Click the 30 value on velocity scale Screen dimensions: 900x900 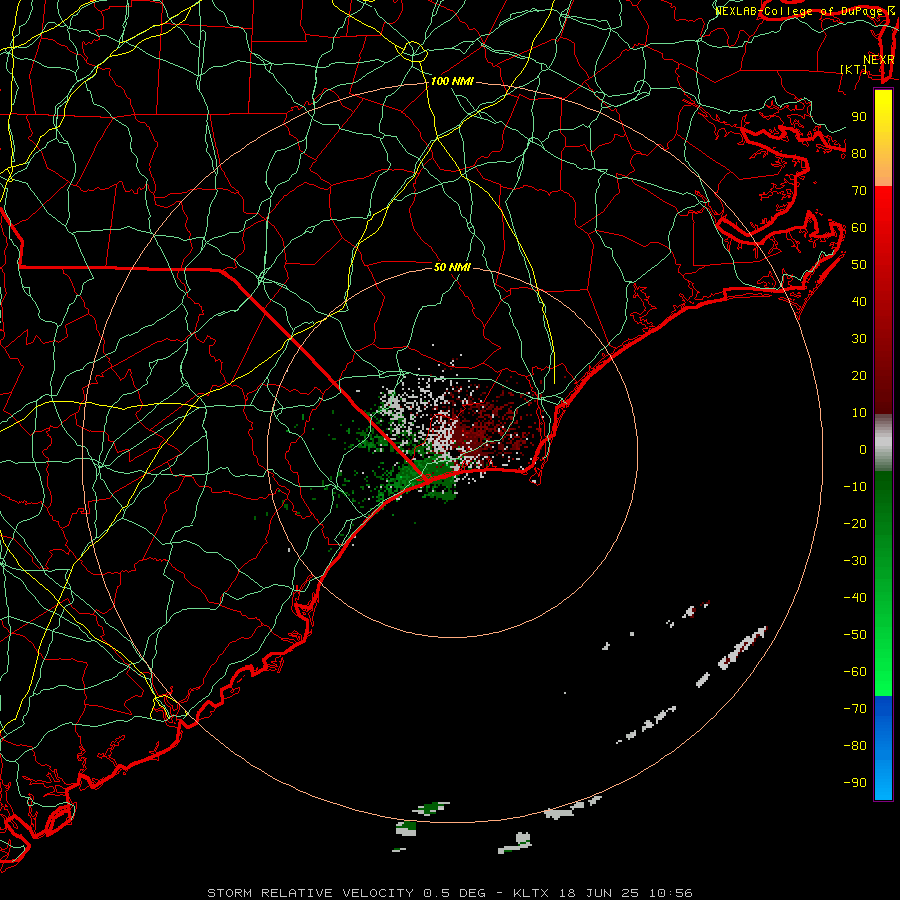click(x=859, y=339)
